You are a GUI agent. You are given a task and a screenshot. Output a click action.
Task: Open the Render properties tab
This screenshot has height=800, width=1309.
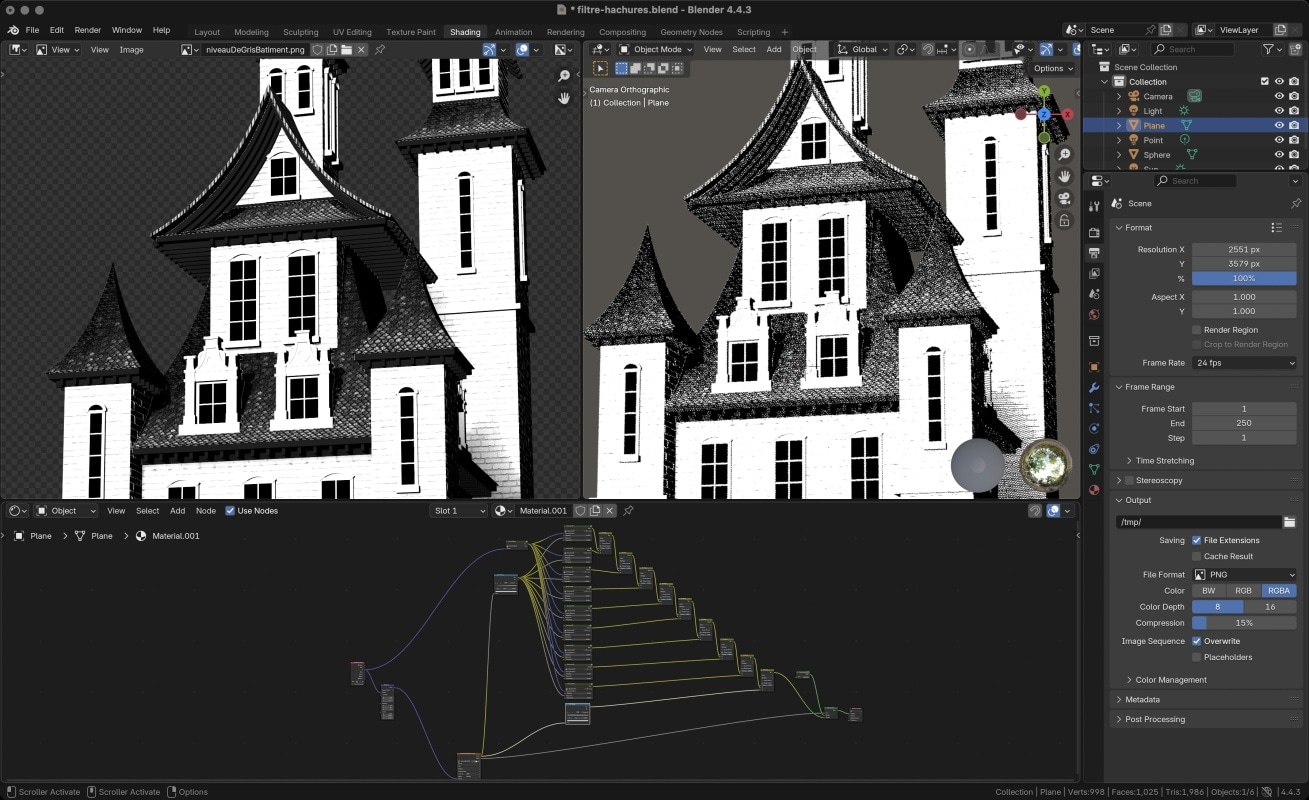1094,232
